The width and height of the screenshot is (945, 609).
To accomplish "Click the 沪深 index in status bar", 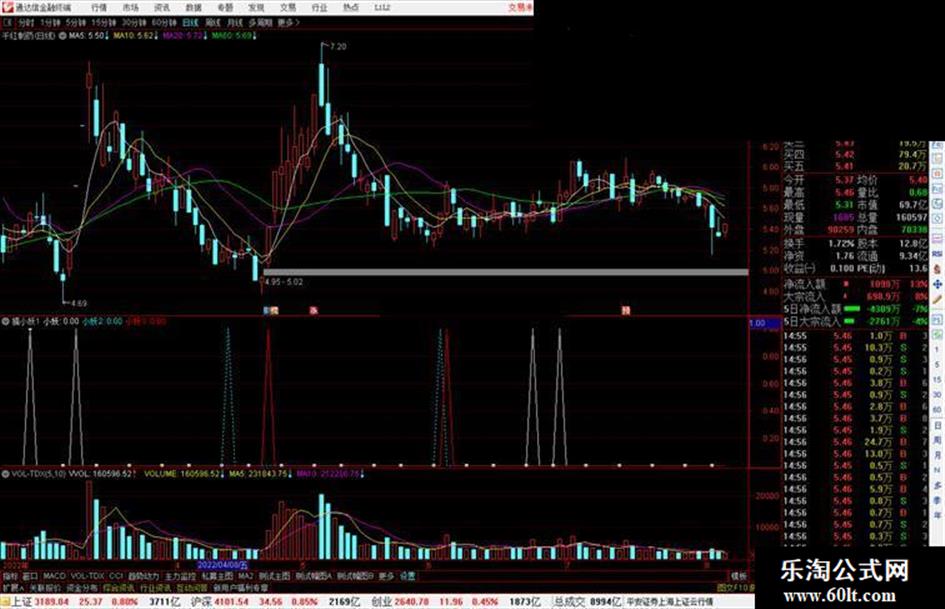I will click(200, 602).
